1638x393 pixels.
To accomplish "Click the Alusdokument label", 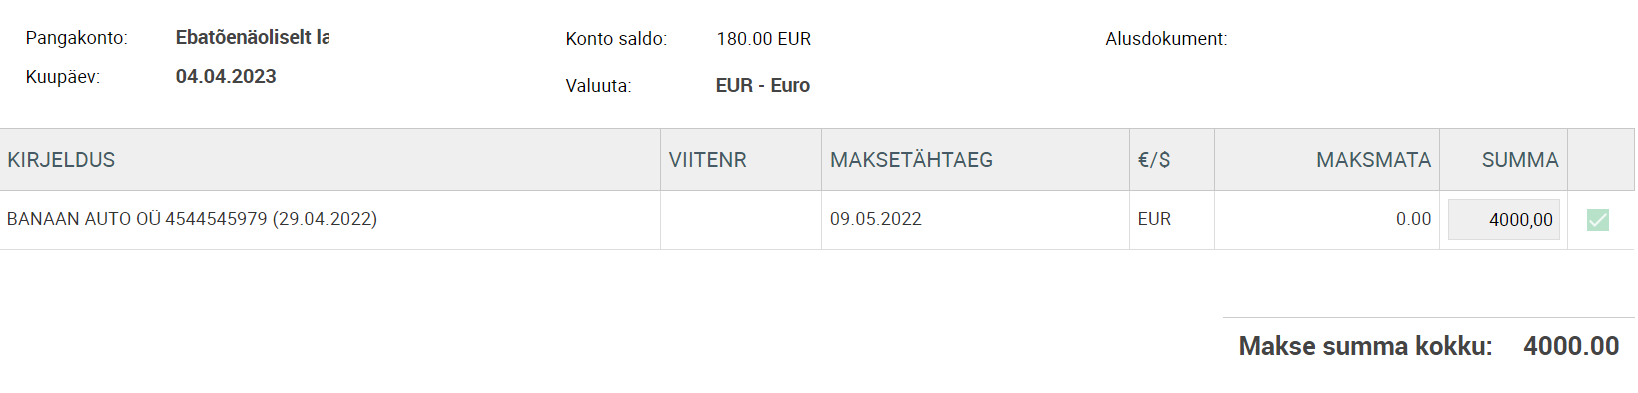I will pos(1166,39).
